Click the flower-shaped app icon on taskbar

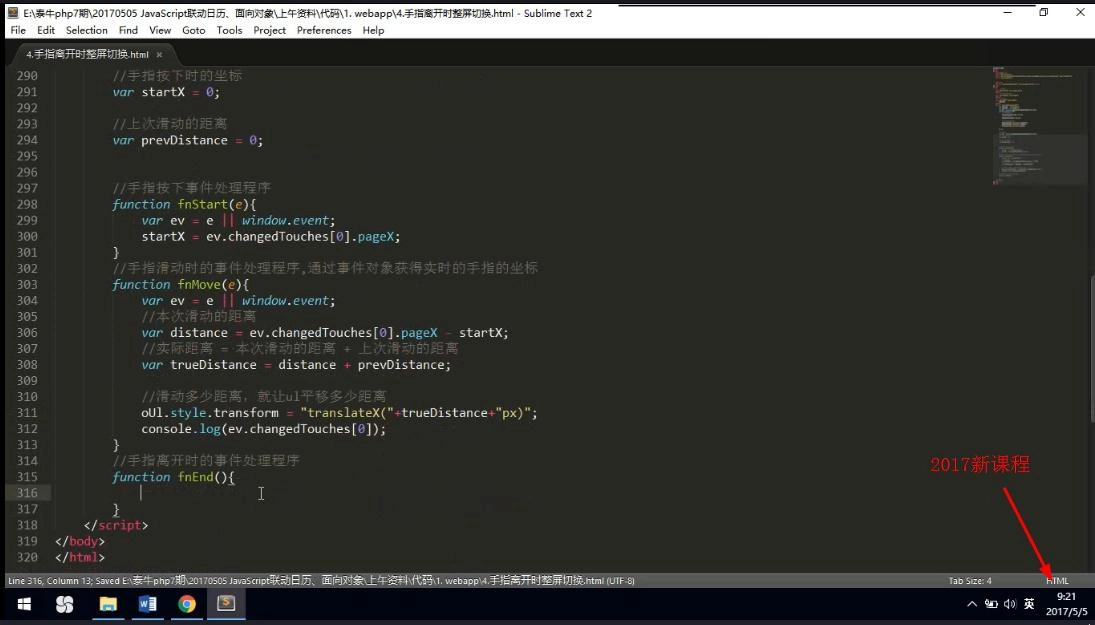tap(64, 604)
